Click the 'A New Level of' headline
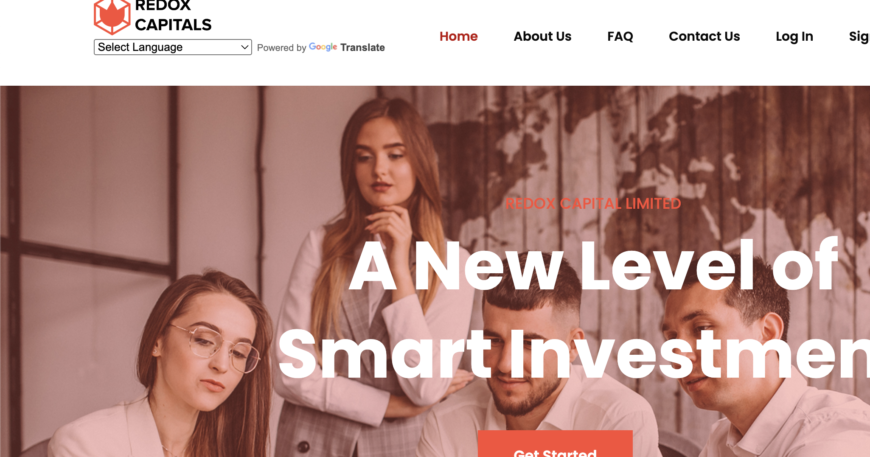This screenshot has height=457, width=870. [x=593, y=266]
